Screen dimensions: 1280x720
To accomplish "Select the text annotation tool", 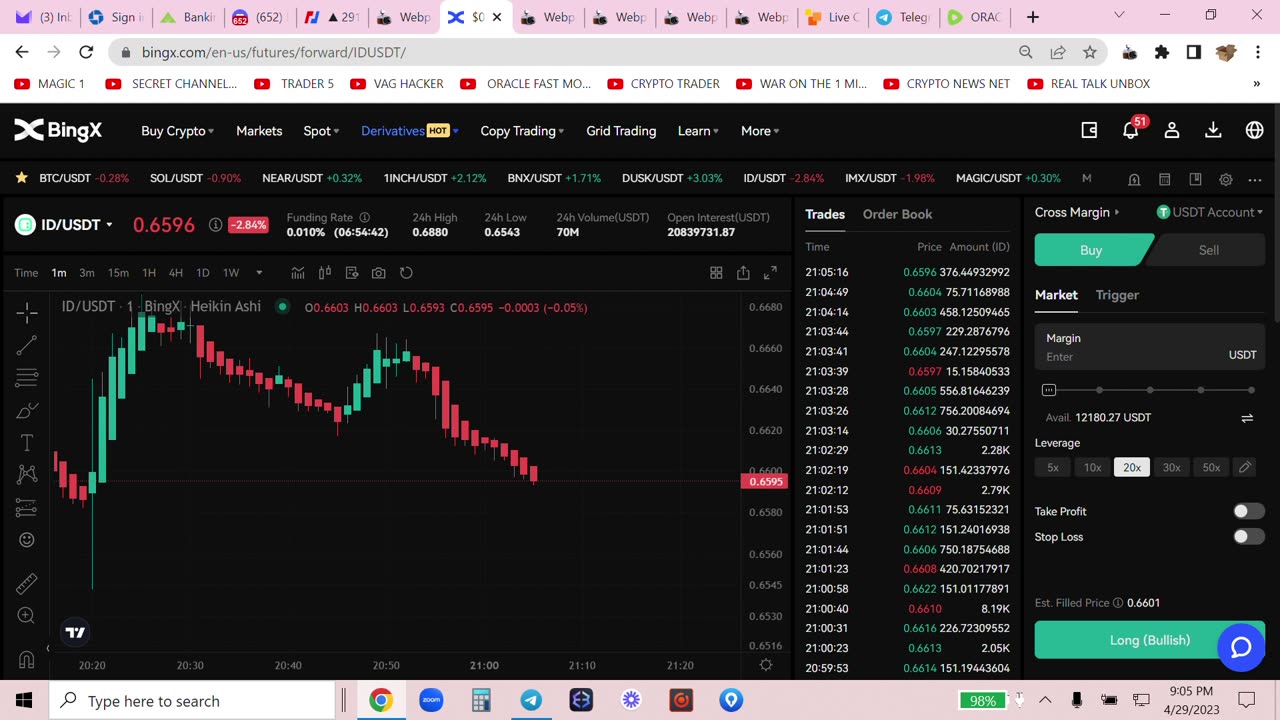I will coord(27,443).
